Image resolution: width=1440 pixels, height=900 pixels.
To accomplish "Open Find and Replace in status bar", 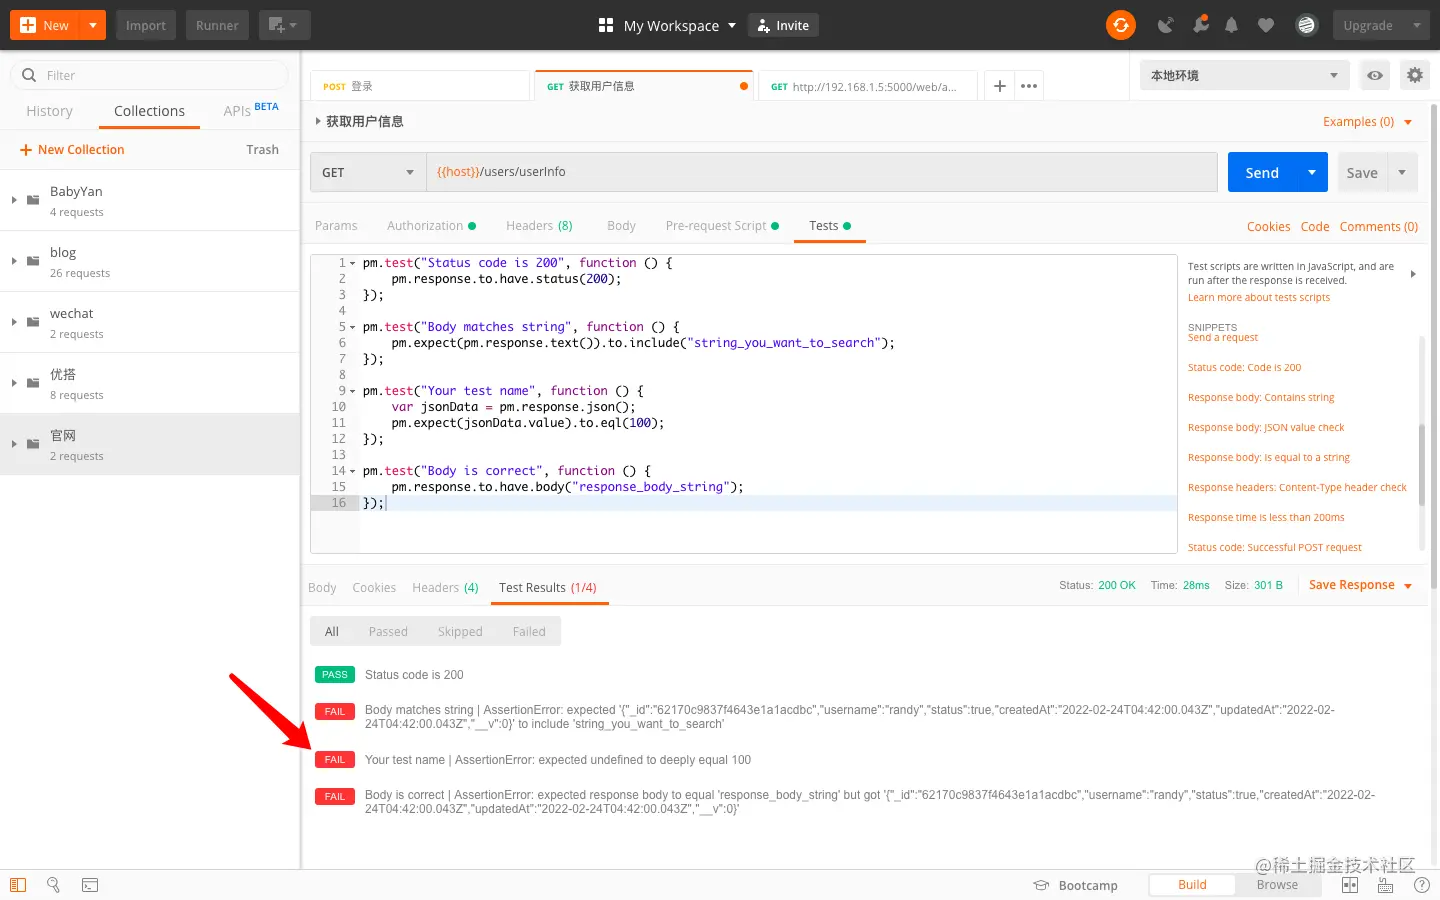I will pos(54,885).
